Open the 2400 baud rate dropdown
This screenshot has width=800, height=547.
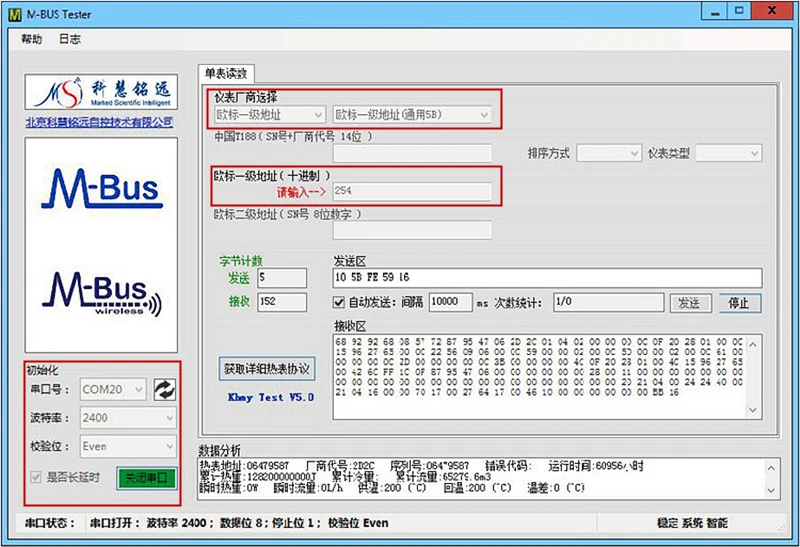pyautogui.click(x=129, y=418)
